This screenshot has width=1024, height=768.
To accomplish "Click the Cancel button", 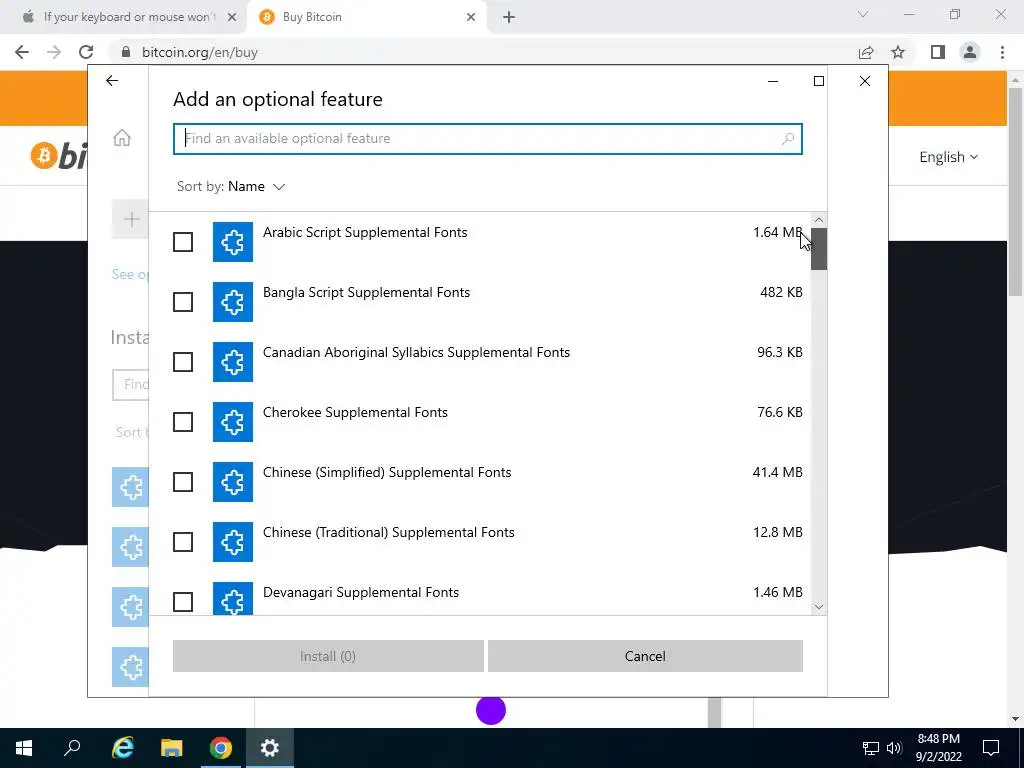I will pos(645,656).
